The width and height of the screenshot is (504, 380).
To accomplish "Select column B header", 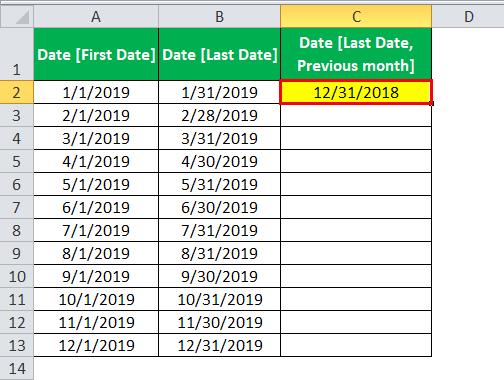I will [219, 17].
